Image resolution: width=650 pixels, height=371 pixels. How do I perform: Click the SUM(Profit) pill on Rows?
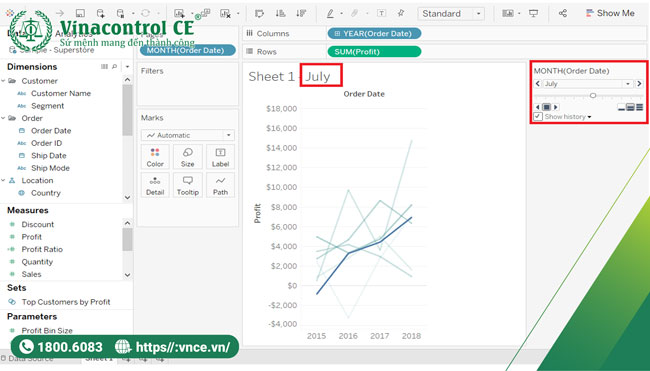(374, 52)
